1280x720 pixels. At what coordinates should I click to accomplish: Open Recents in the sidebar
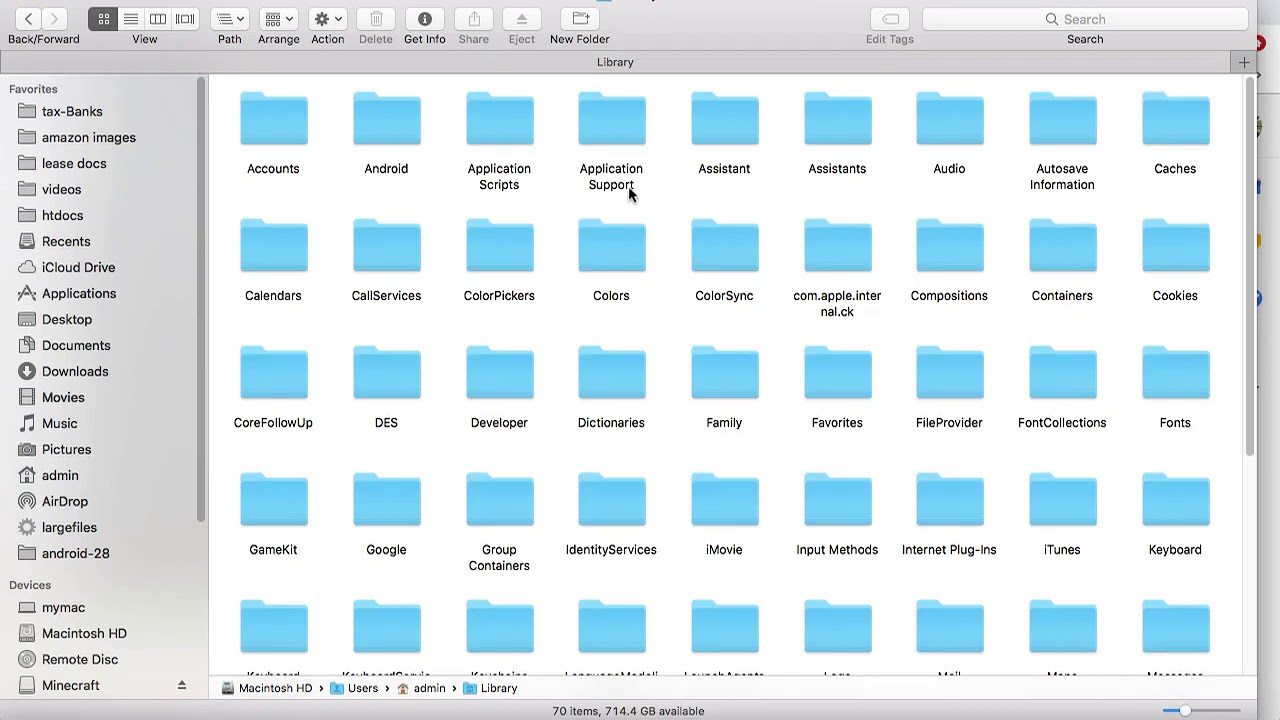click(x=66, y=241)
